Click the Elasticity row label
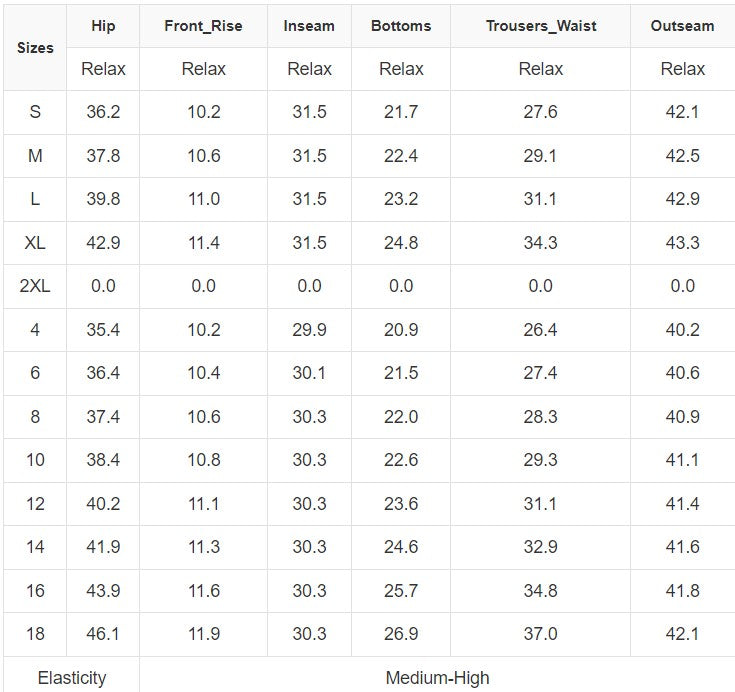 pos(71,677)
